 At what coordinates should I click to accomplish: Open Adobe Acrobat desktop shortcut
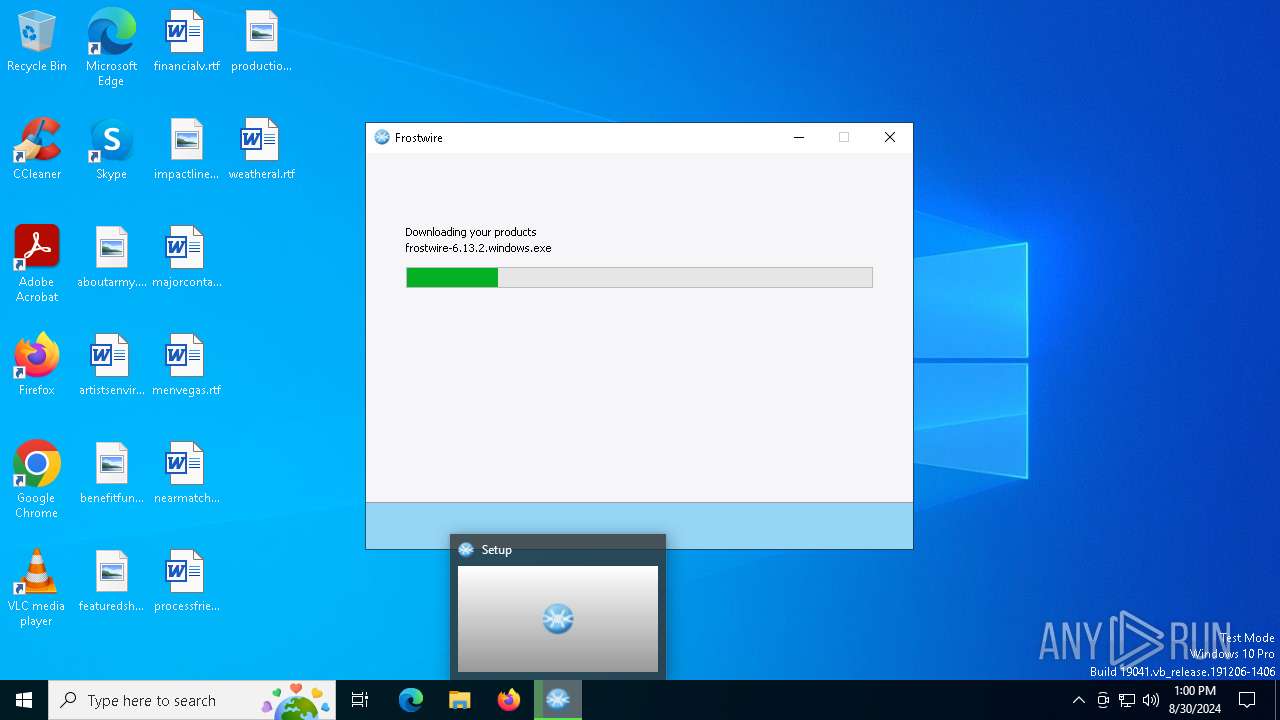[x=37, y=264]
